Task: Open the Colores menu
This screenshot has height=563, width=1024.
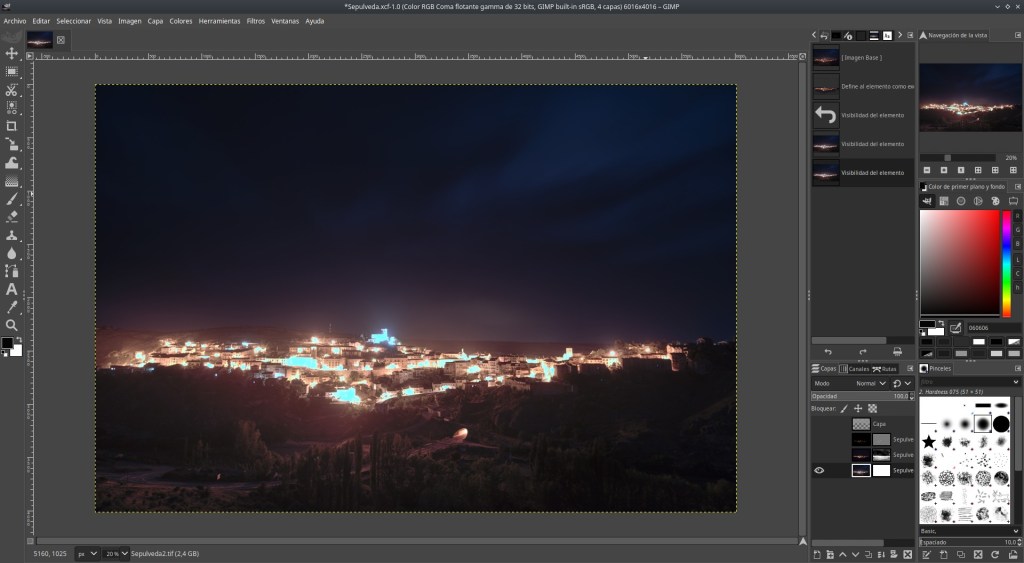Action: [x=181, y=21]
